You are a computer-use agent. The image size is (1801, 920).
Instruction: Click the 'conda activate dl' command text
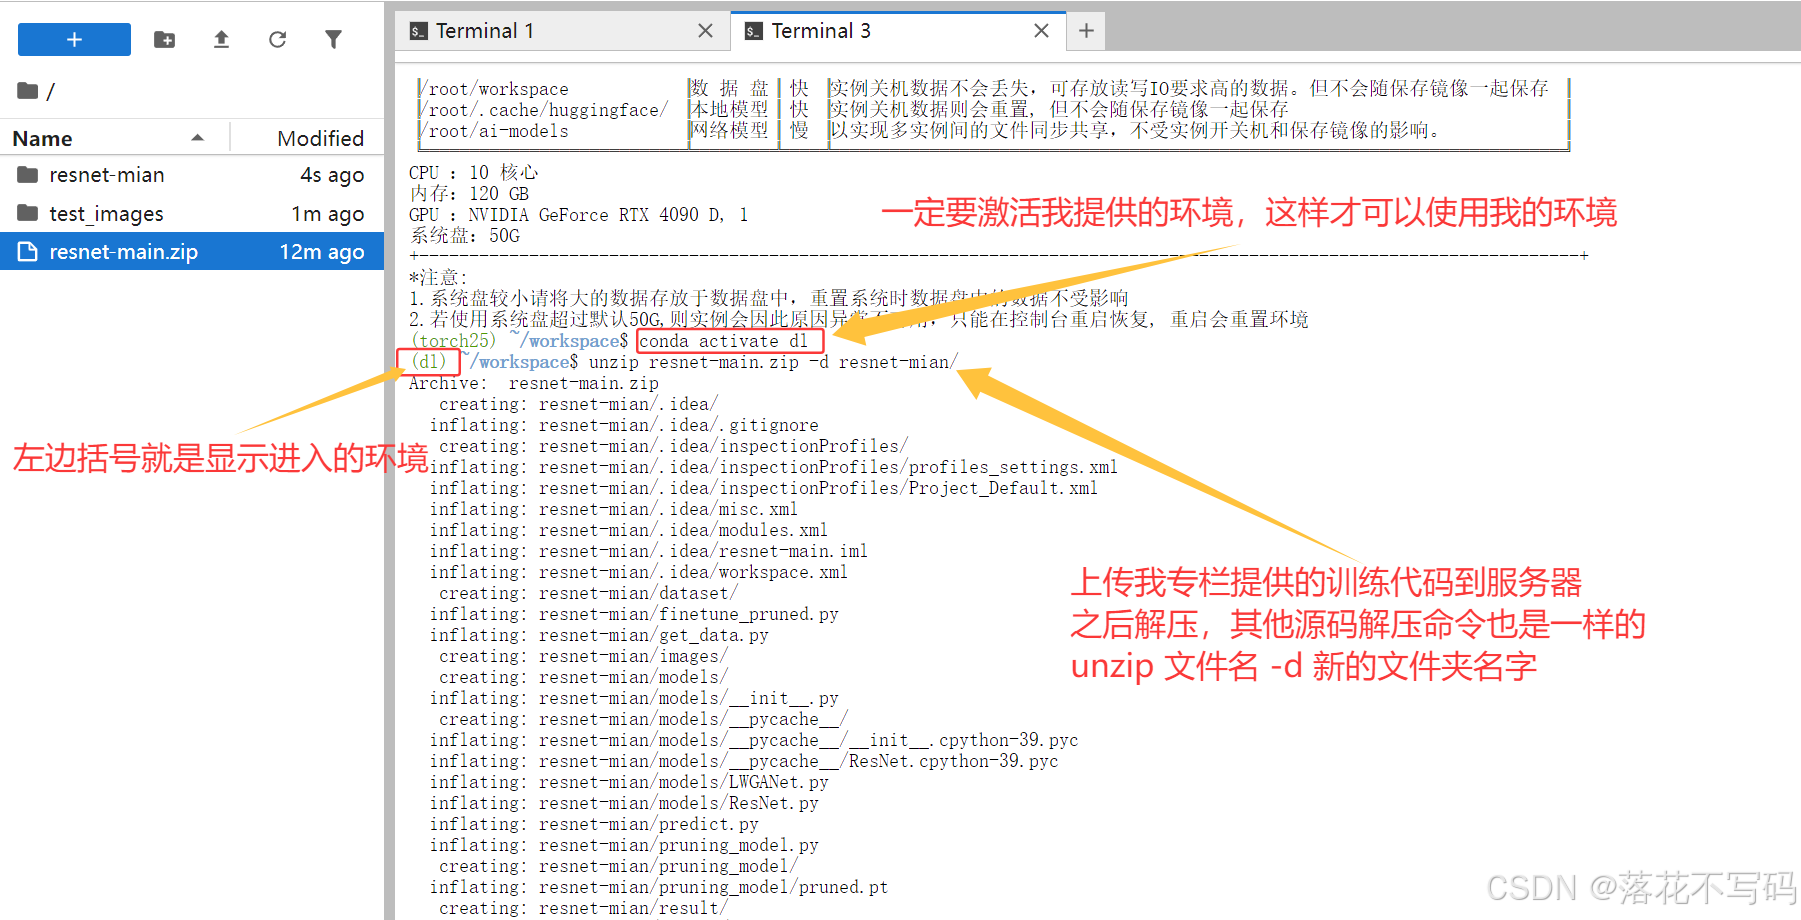pos(723,341)
